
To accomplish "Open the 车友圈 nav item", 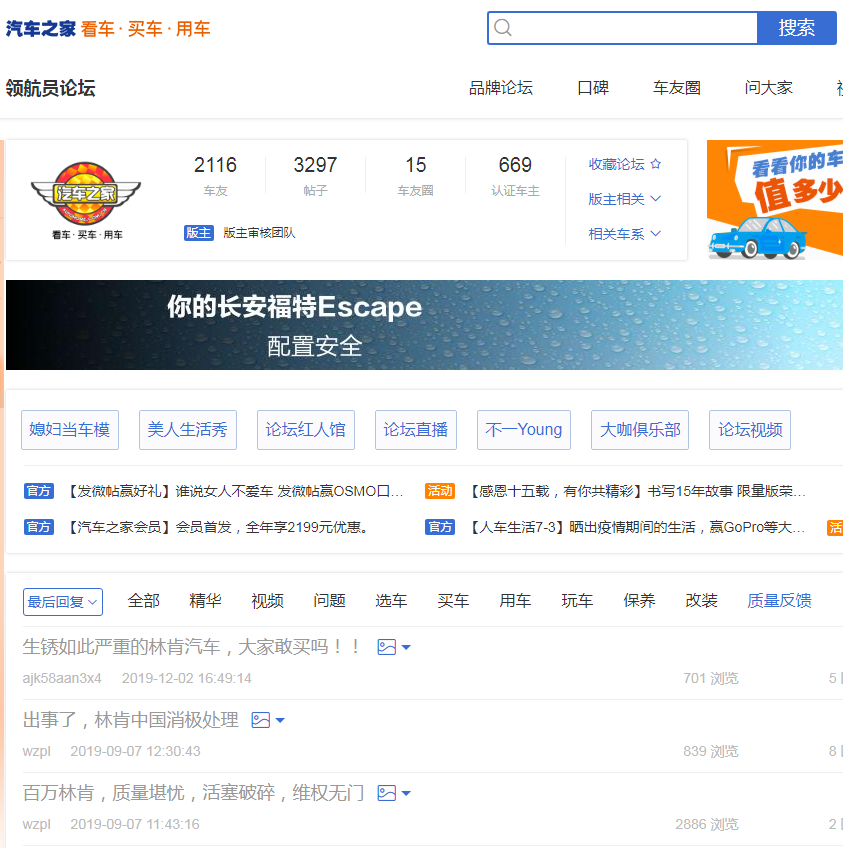I will coord(676,88).
